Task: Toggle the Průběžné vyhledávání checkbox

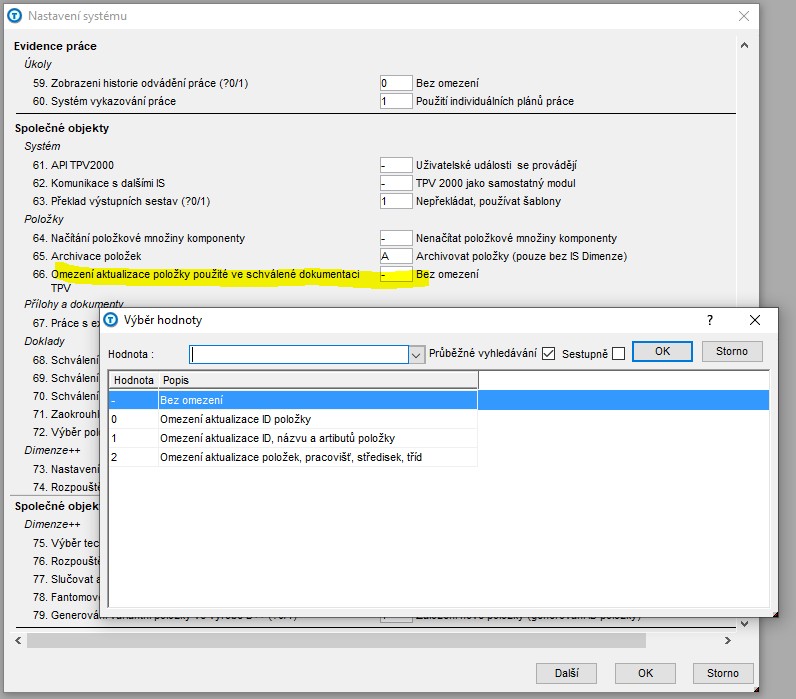Action: tap(548, 353)
